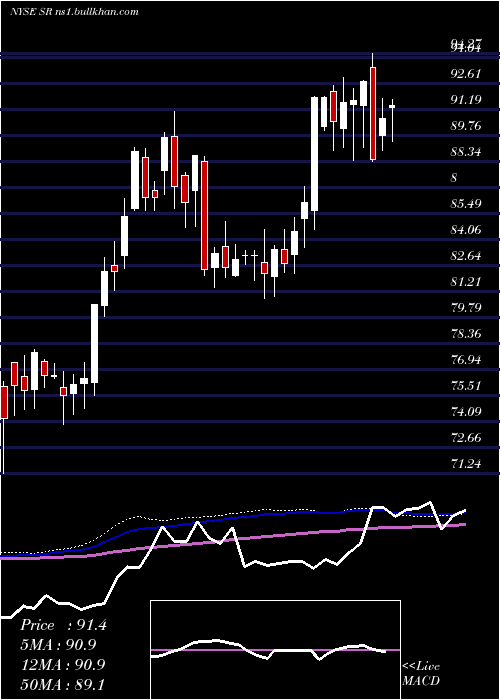Click the 76.94 price axis label
The width and height of the screenshot is (500, 700).
pyautogui.click(x=466, y=359)
